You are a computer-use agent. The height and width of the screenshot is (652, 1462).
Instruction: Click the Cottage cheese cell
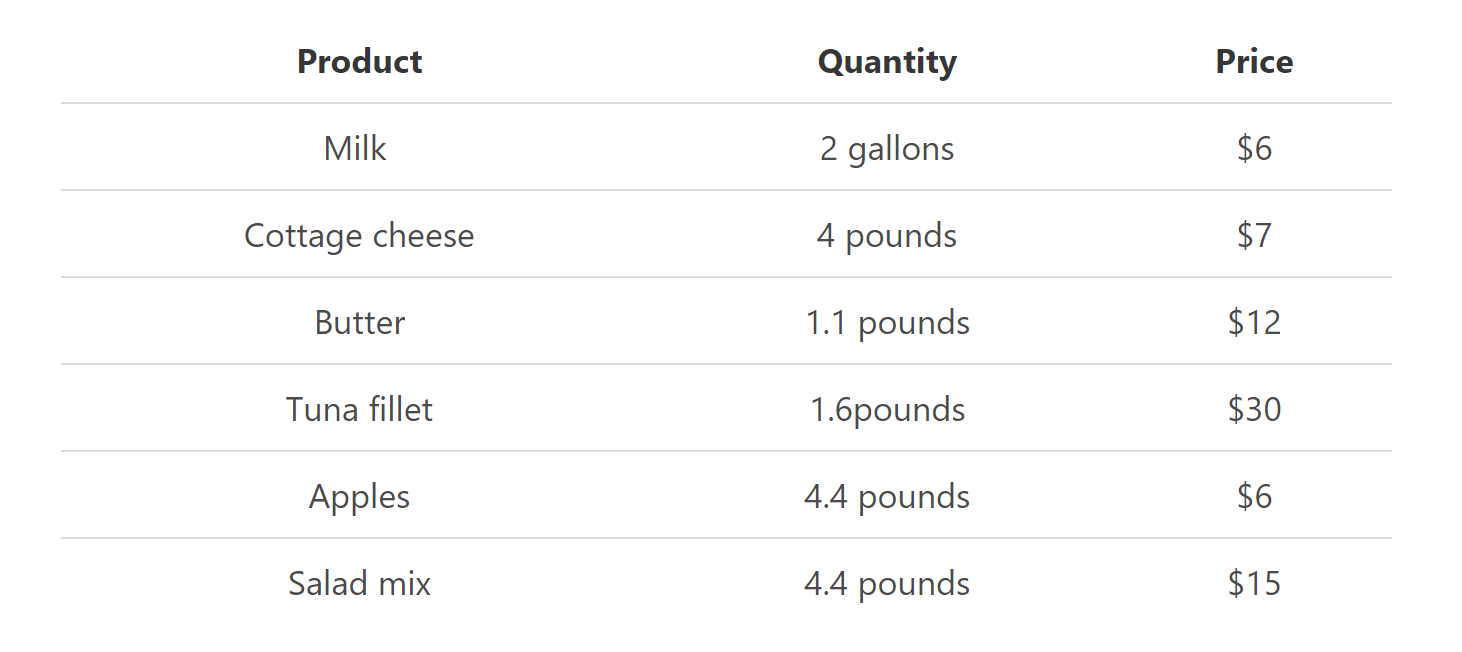[x=359, y=236]
